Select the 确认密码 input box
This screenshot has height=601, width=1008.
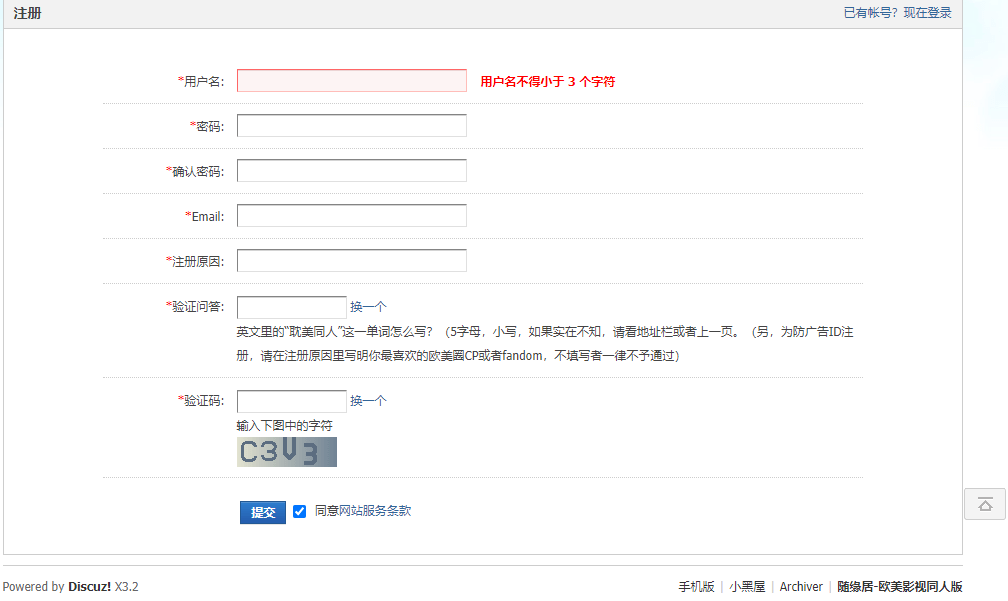tap(352, 170)
